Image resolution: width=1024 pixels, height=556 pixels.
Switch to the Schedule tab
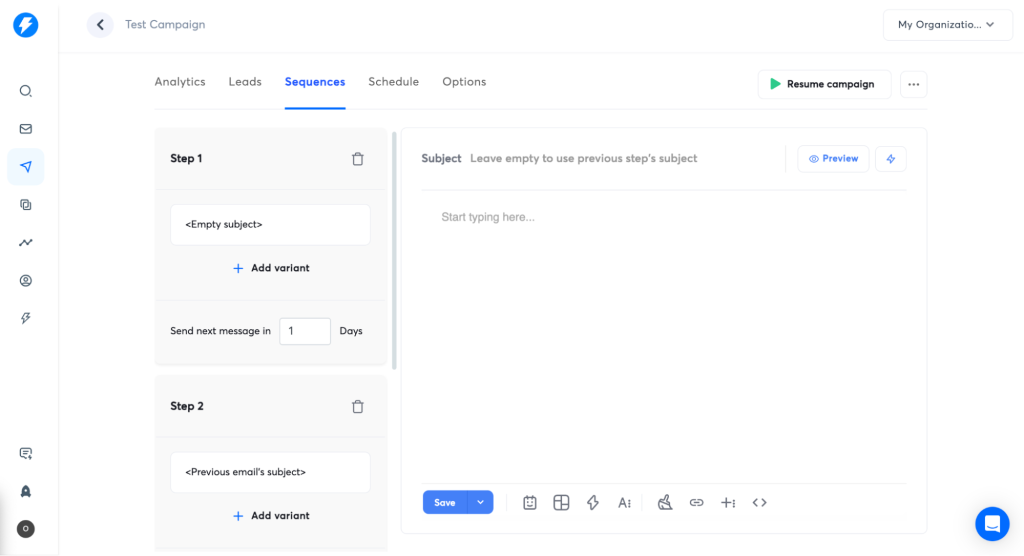point(393,82)
